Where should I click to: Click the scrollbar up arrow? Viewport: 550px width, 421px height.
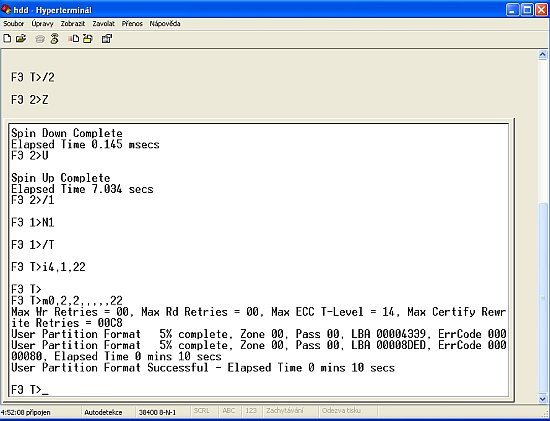[543, 55]
